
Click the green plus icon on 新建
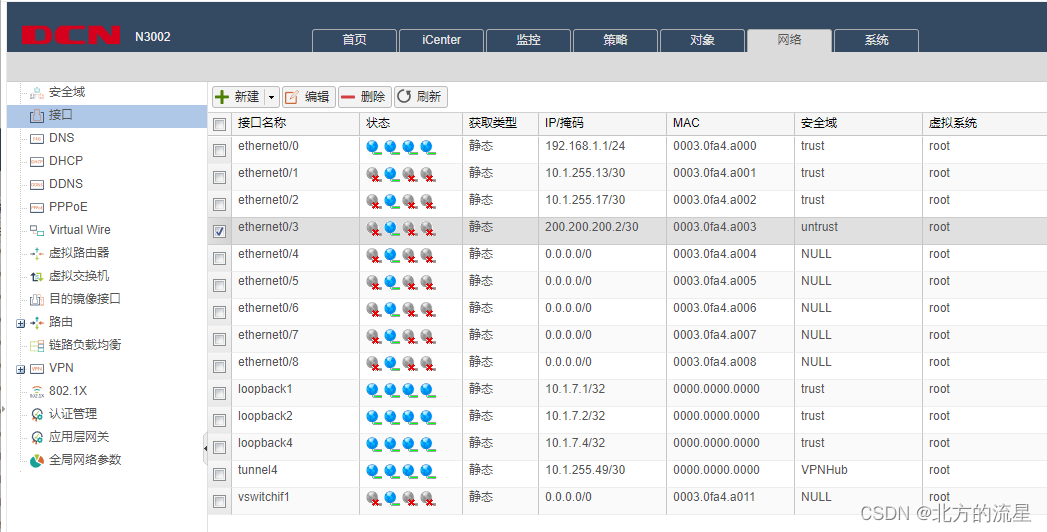point(222,97)
